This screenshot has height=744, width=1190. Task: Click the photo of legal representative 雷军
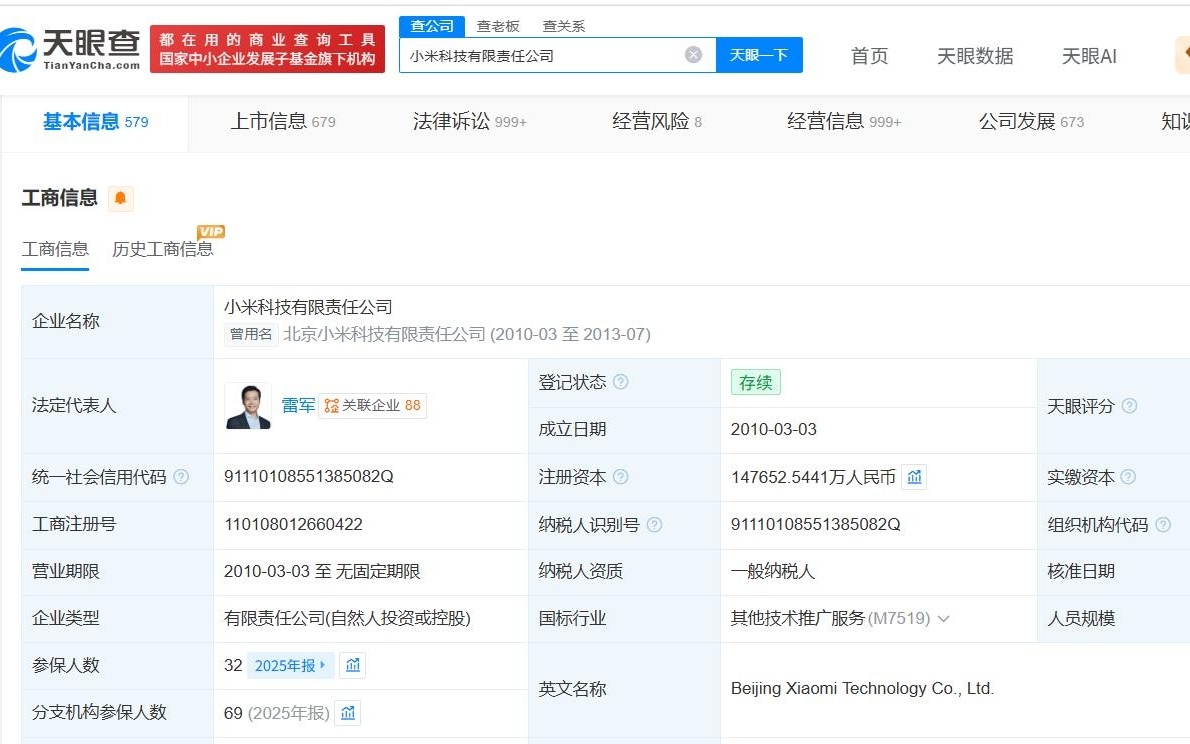[x=248, y=406]
